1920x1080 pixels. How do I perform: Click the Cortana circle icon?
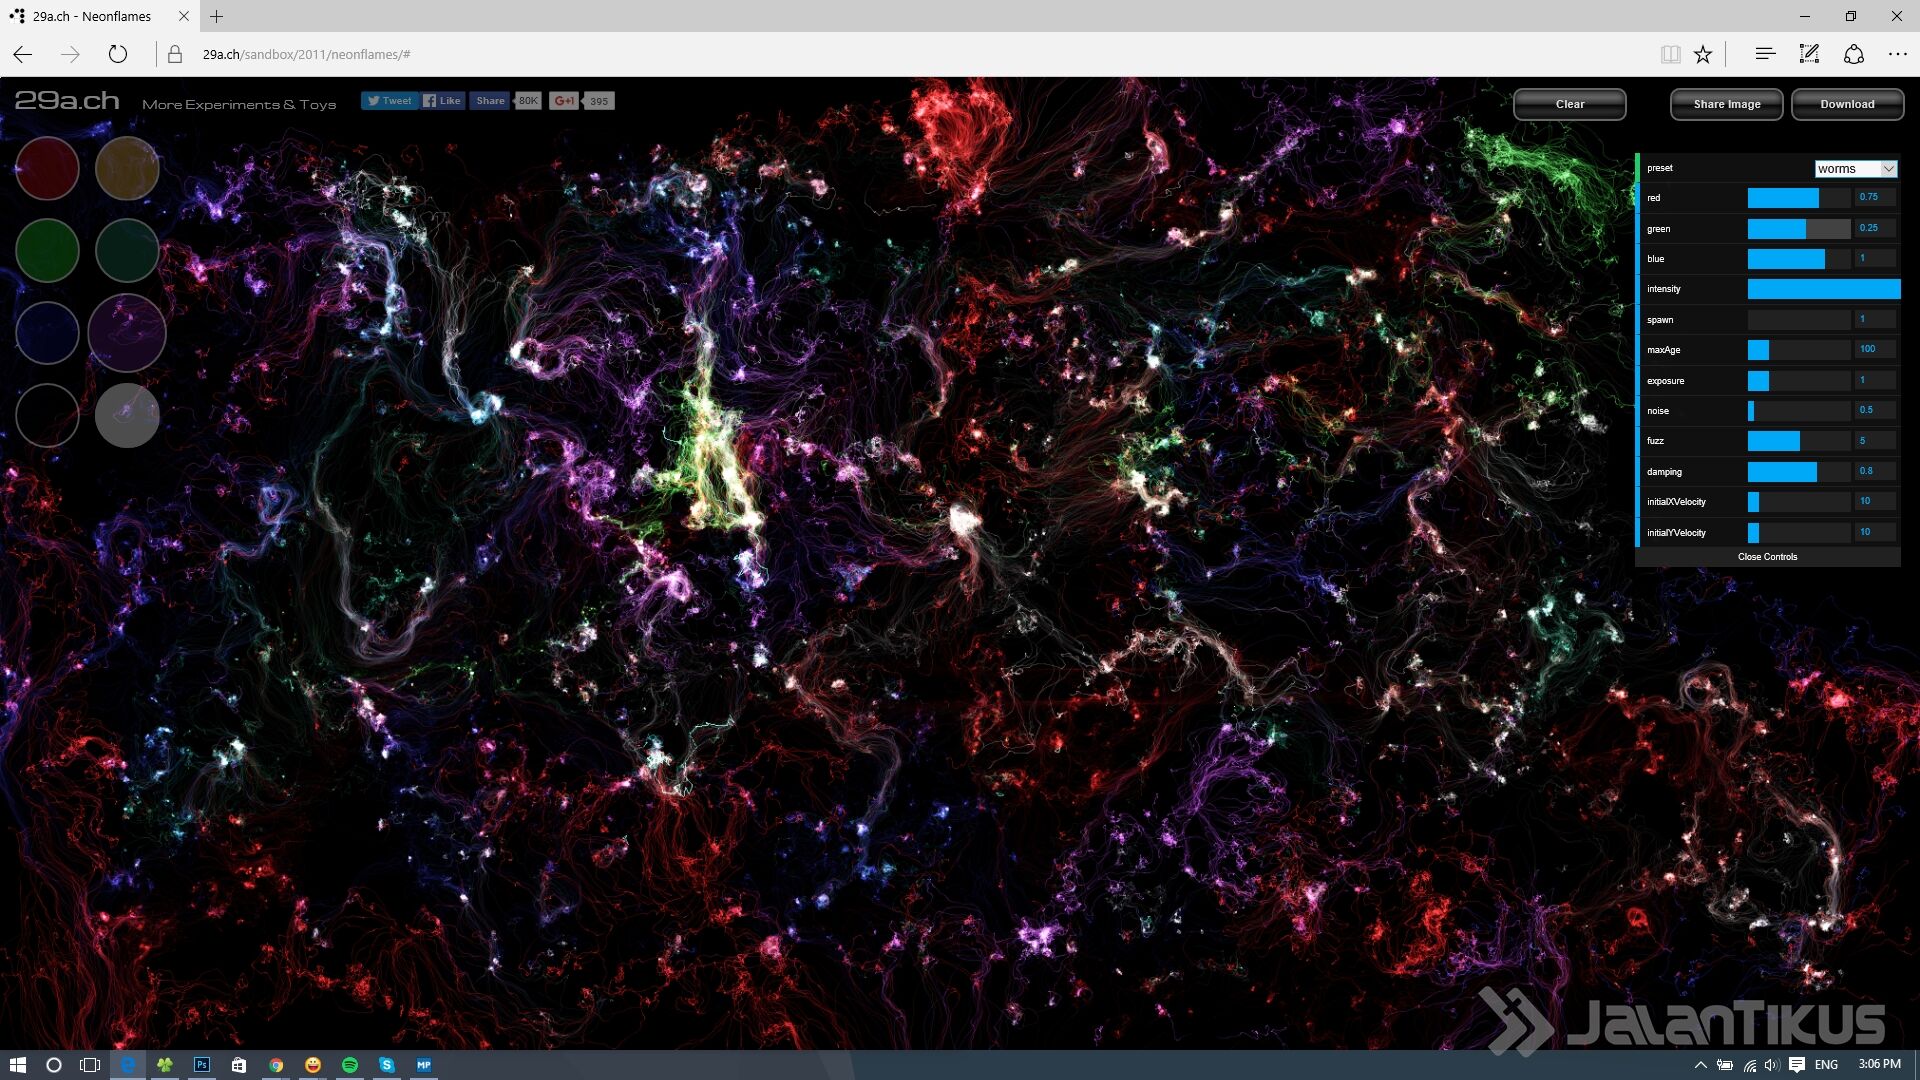pyautogui.click(x=54, y=1065)
